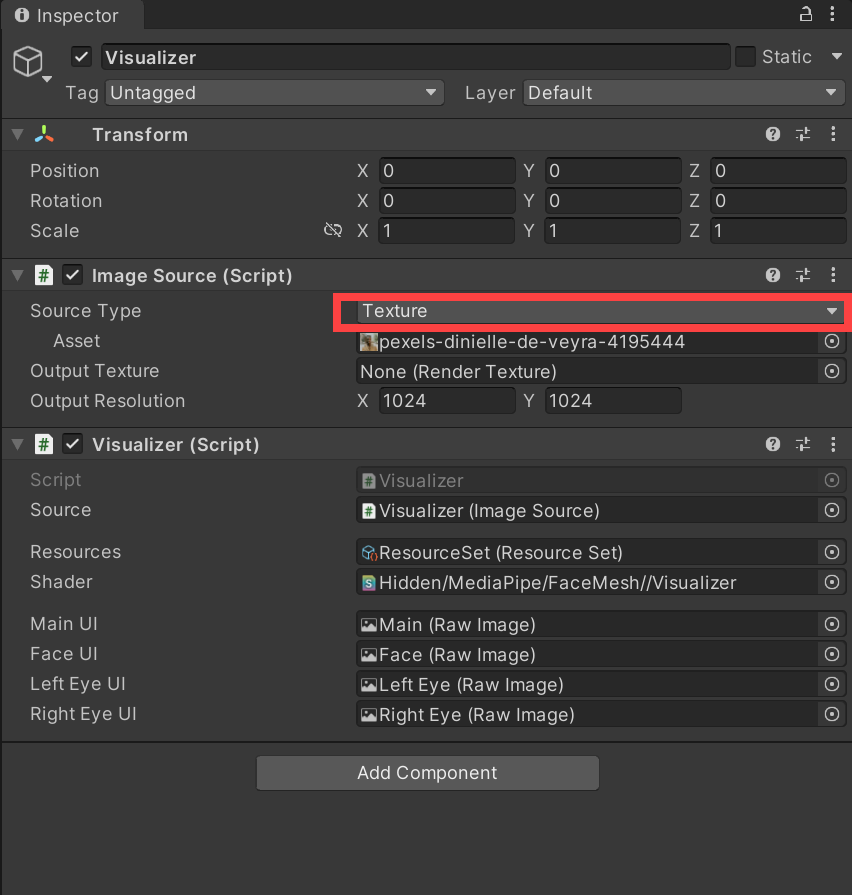
Task: Click Source field object picker circle
Action: point(832,510)
